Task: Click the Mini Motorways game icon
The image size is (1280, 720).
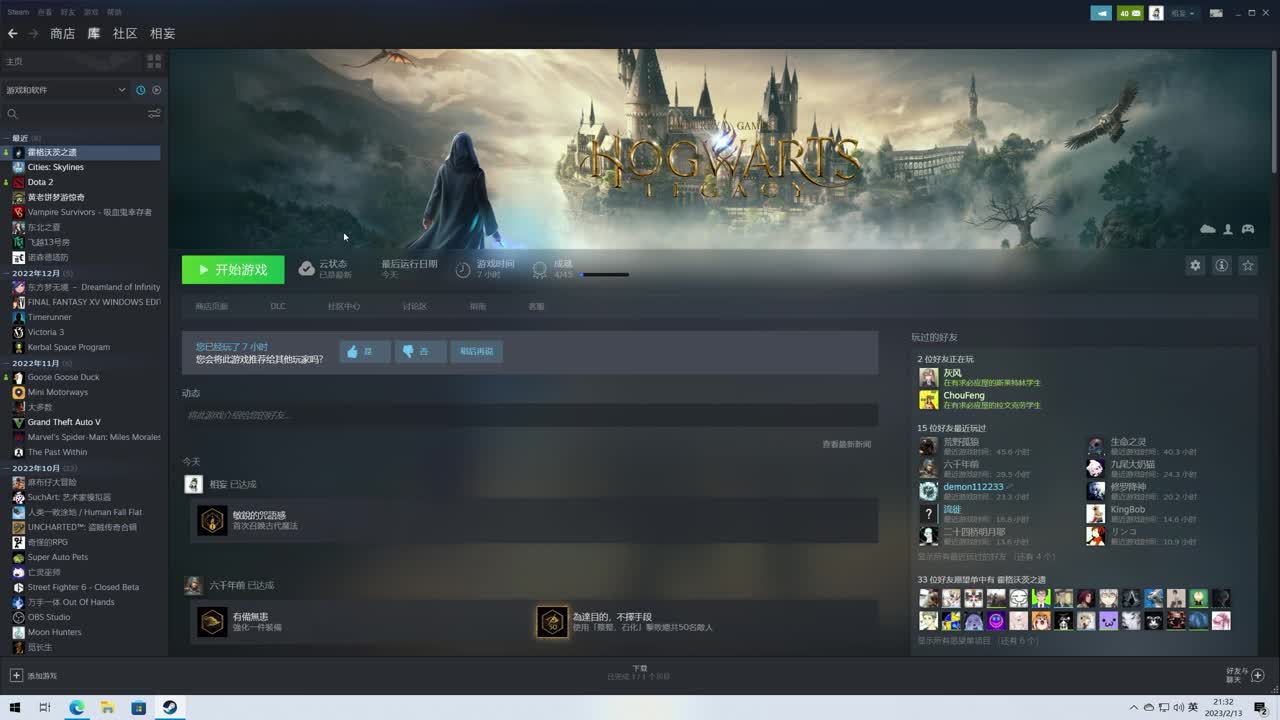Action: [18, 392]
